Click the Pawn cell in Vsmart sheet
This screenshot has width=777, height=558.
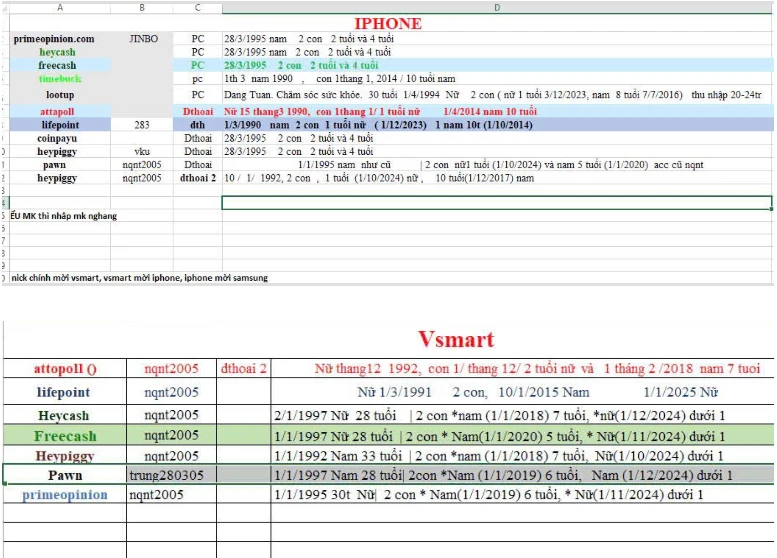(65, 475)
